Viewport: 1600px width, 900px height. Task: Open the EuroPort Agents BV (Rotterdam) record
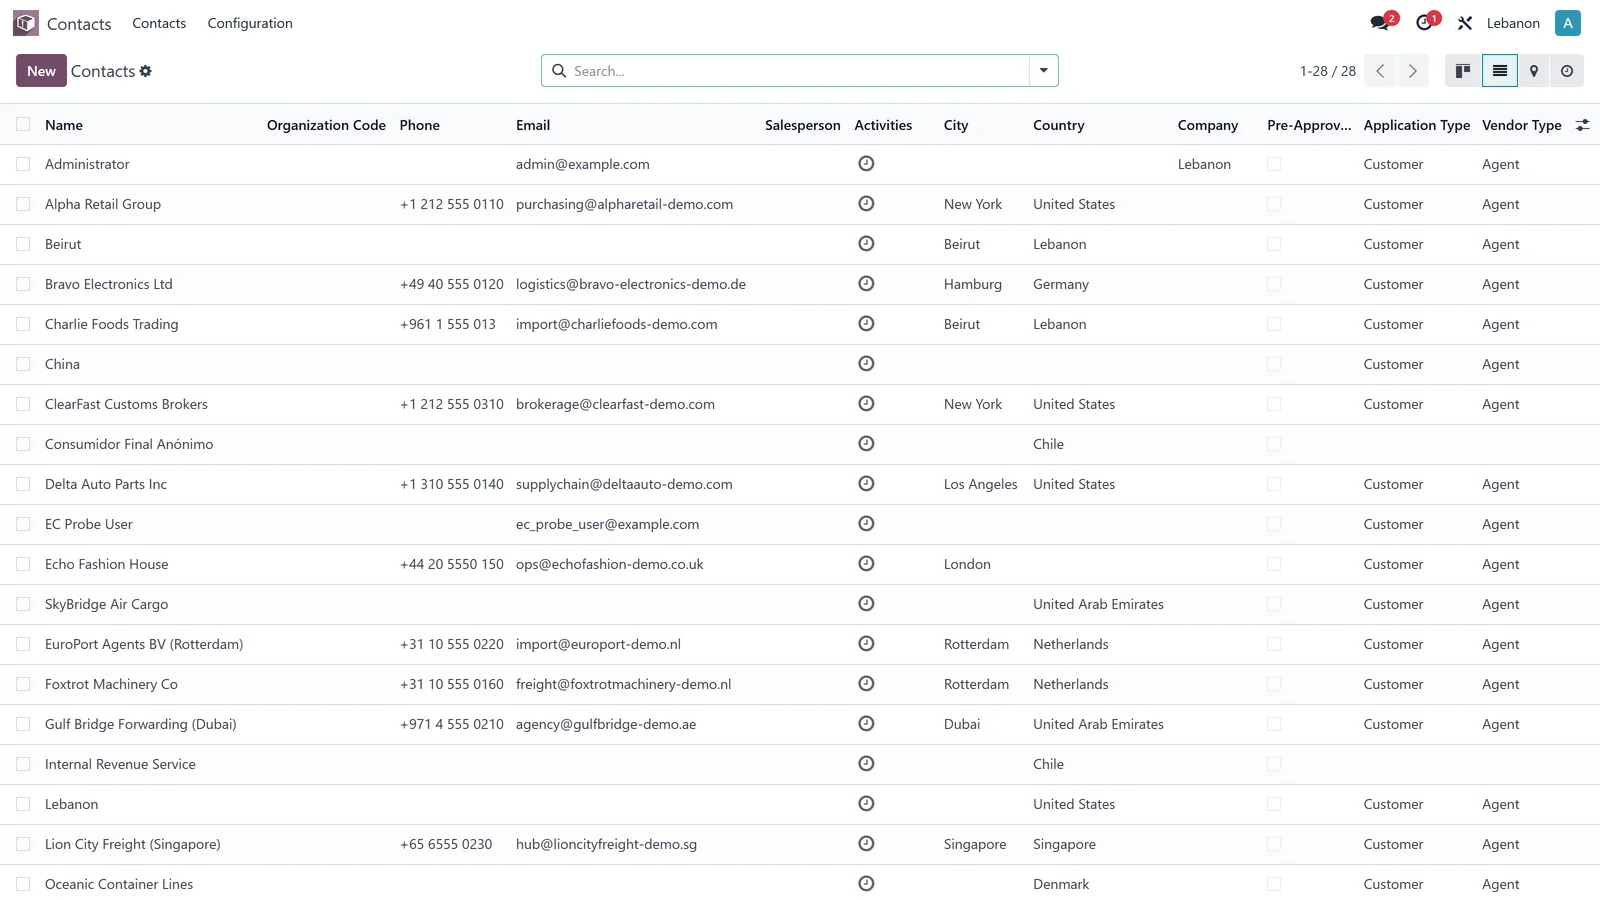(x=144, y=644)
